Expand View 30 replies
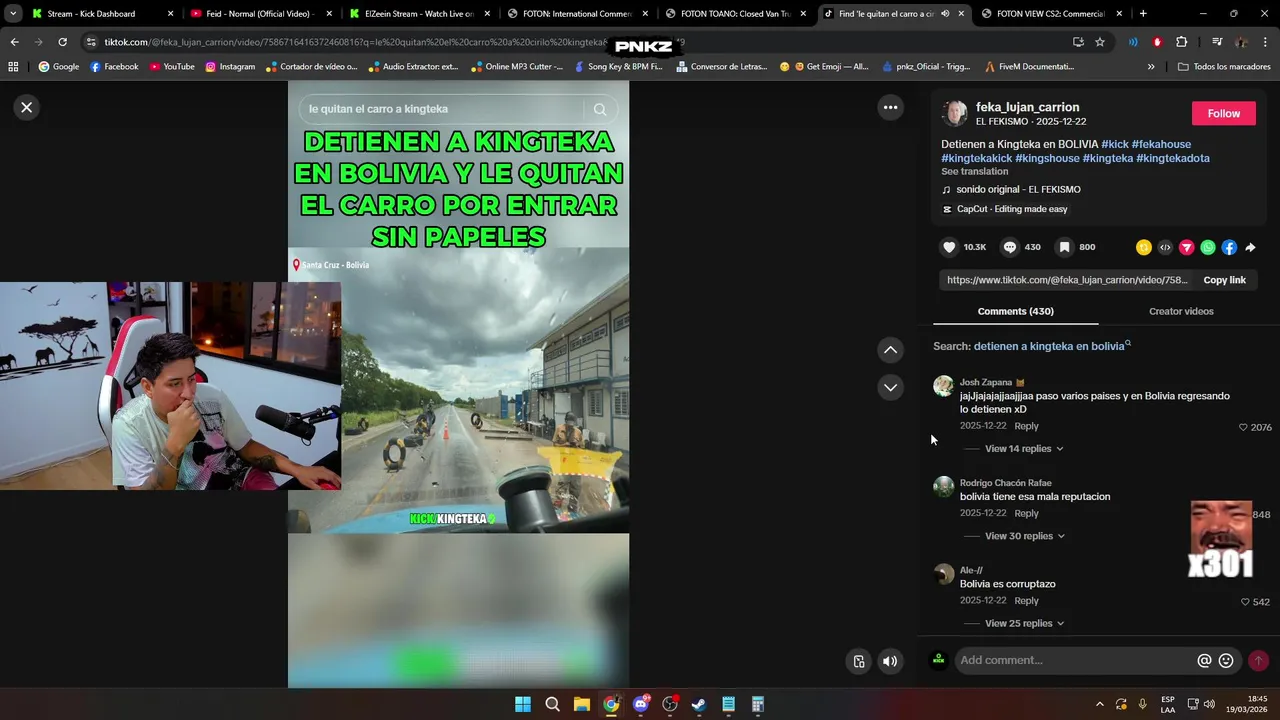The height and width of the screenshot is (720, 1280). (1025, 536)
